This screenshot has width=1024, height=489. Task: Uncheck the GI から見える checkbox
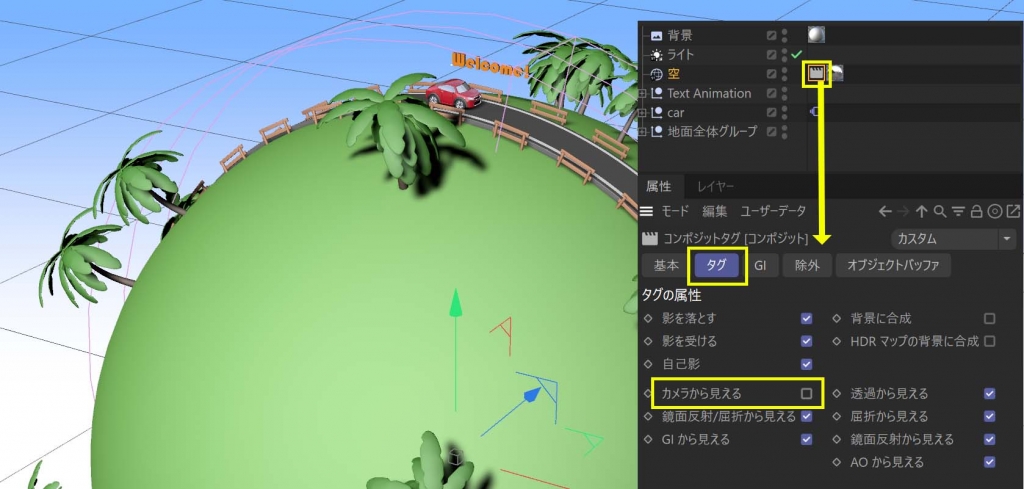pyautogui.click(x=807, y=439)
